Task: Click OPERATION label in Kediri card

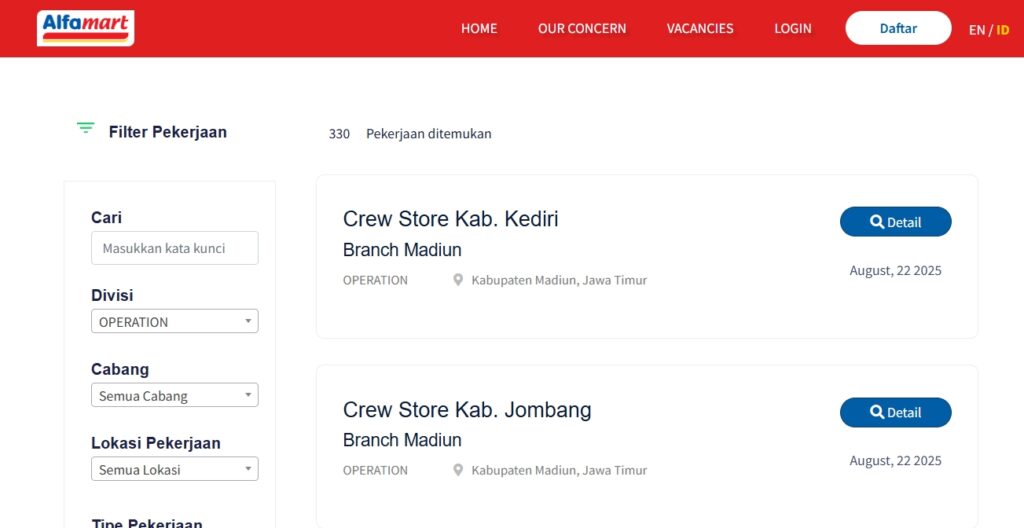Action: [376, 280]
